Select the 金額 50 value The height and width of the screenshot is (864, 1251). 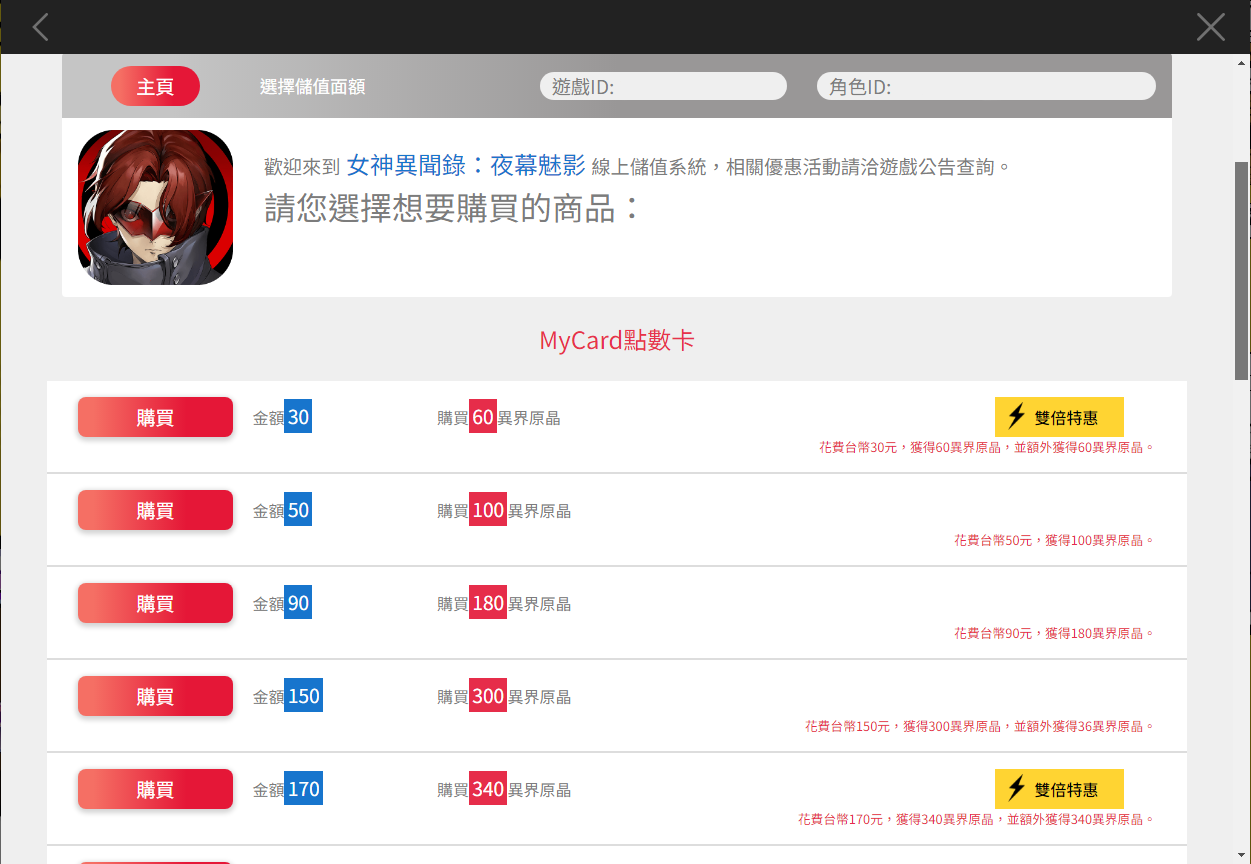(298, 510)
